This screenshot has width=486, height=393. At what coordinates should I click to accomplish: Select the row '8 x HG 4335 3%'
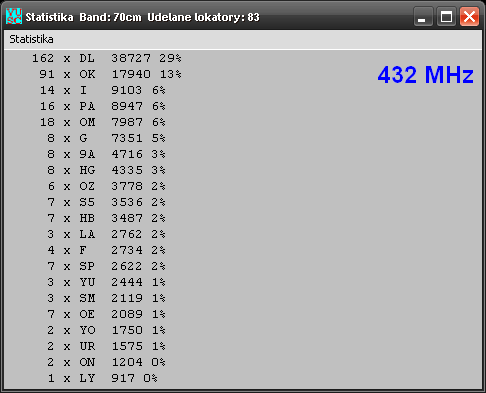coord(106,170)
